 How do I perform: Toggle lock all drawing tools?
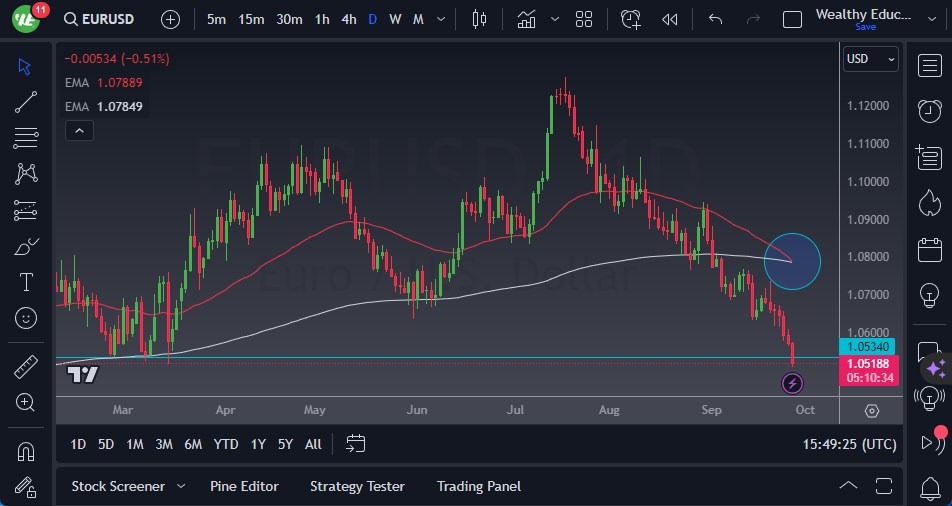pos(26,487)
